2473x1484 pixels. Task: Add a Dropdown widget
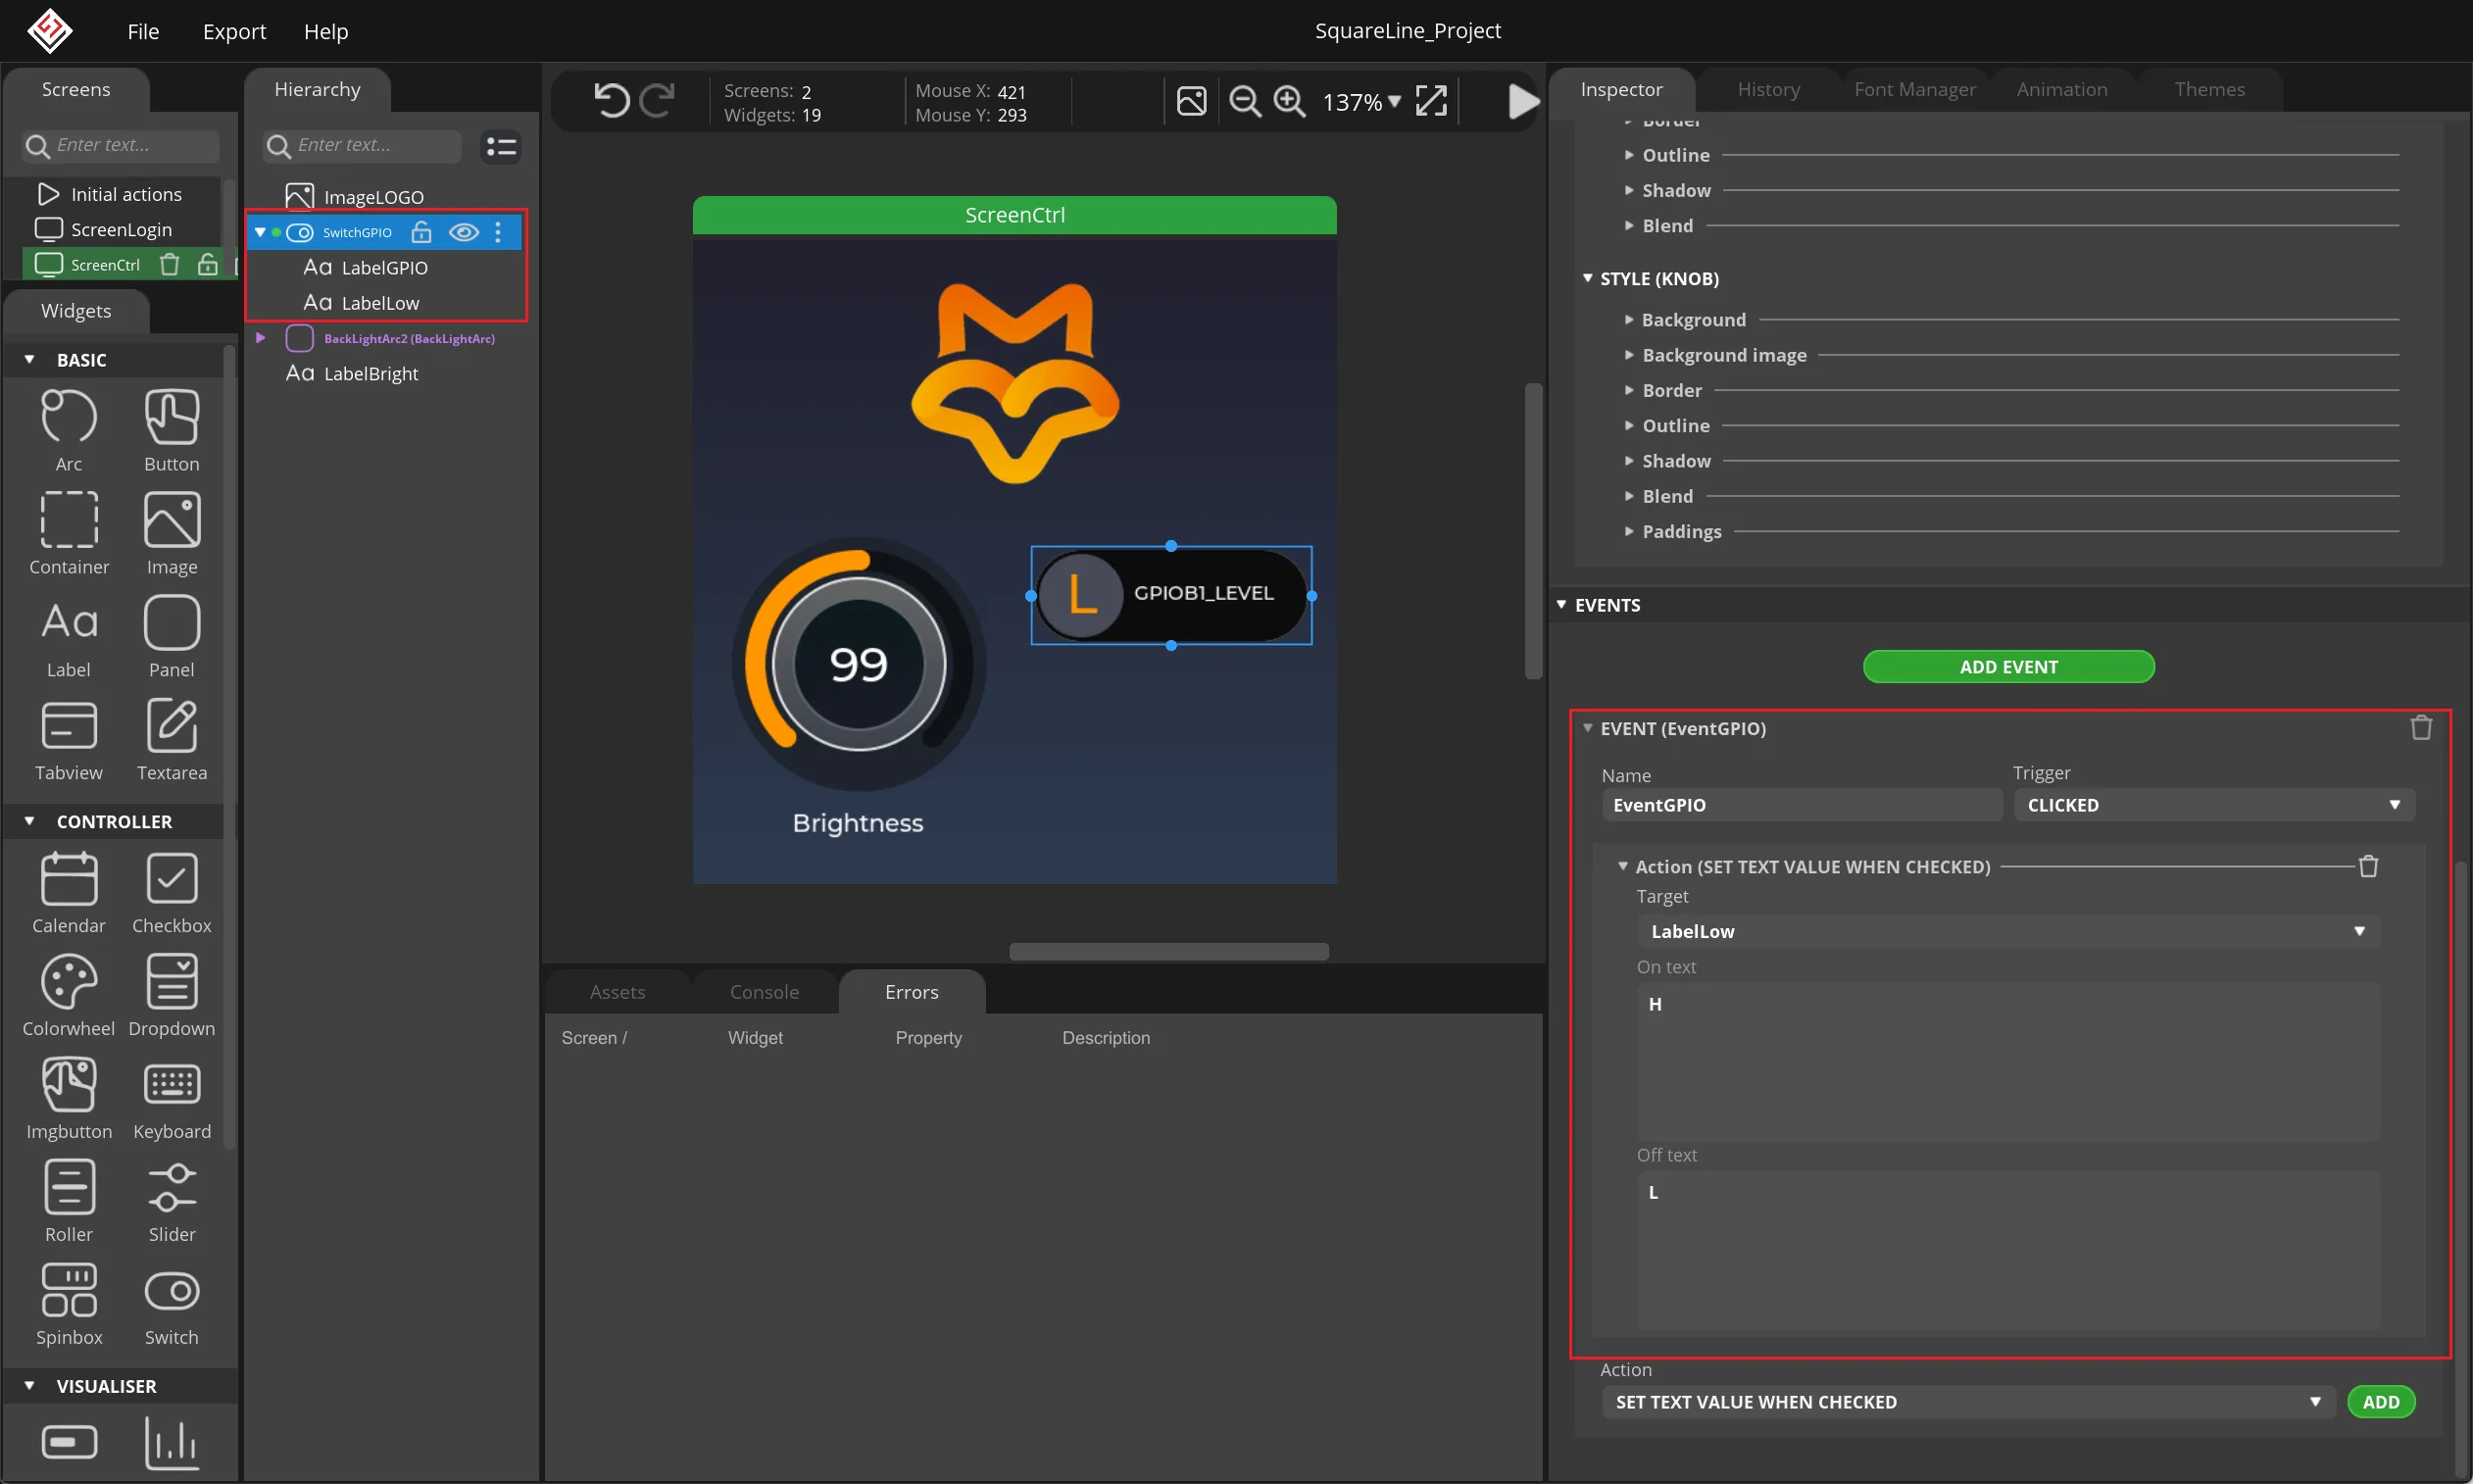[172, 996]
